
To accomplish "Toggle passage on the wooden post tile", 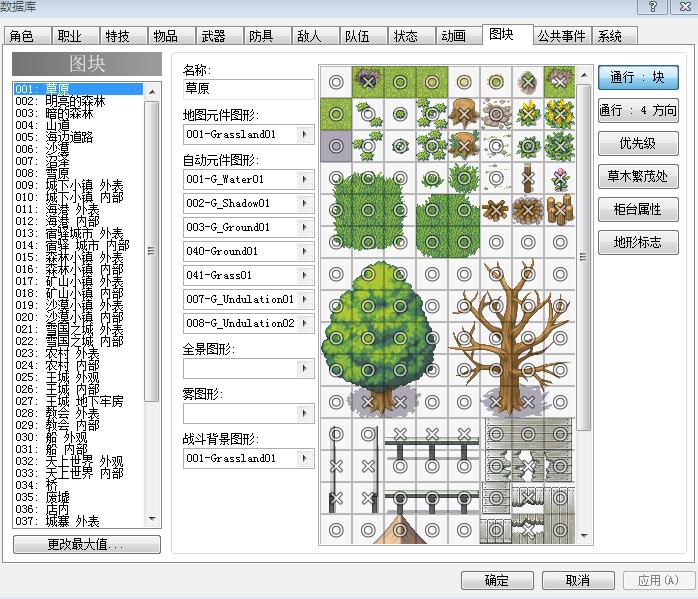I will tap(528, 178).
